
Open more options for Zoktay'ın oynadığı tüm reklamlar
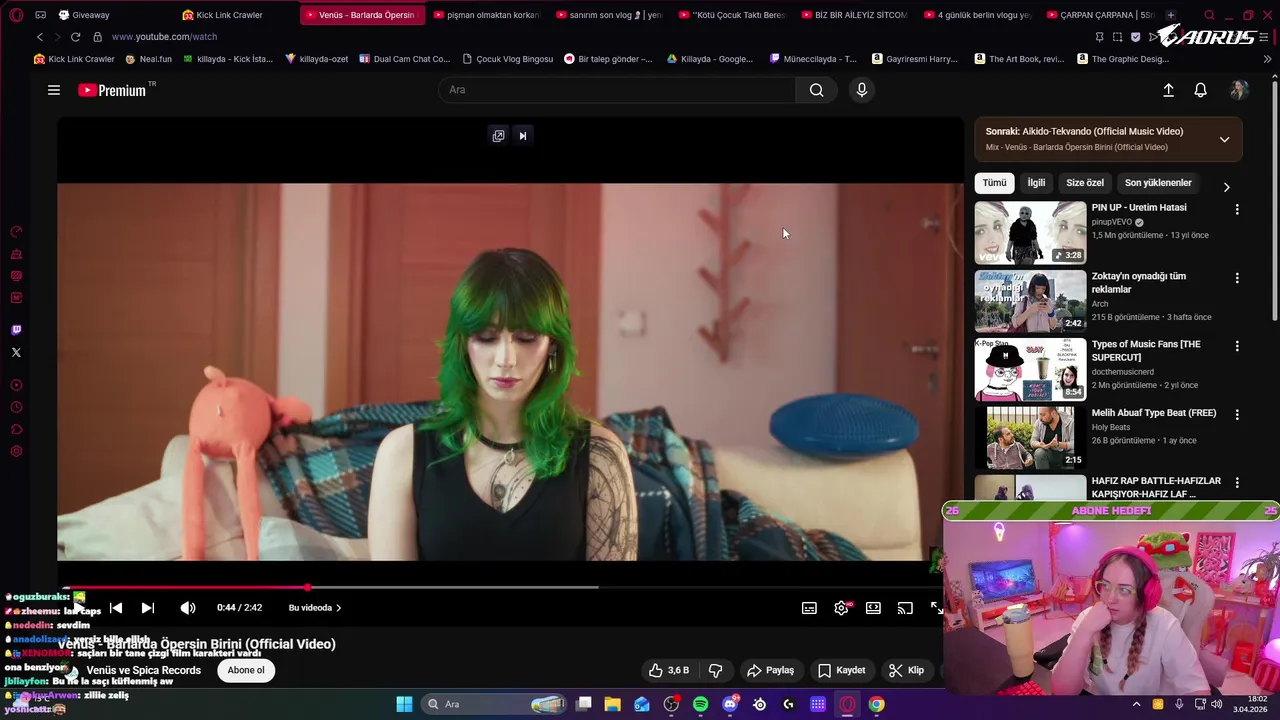click(x=1237, y=278)
